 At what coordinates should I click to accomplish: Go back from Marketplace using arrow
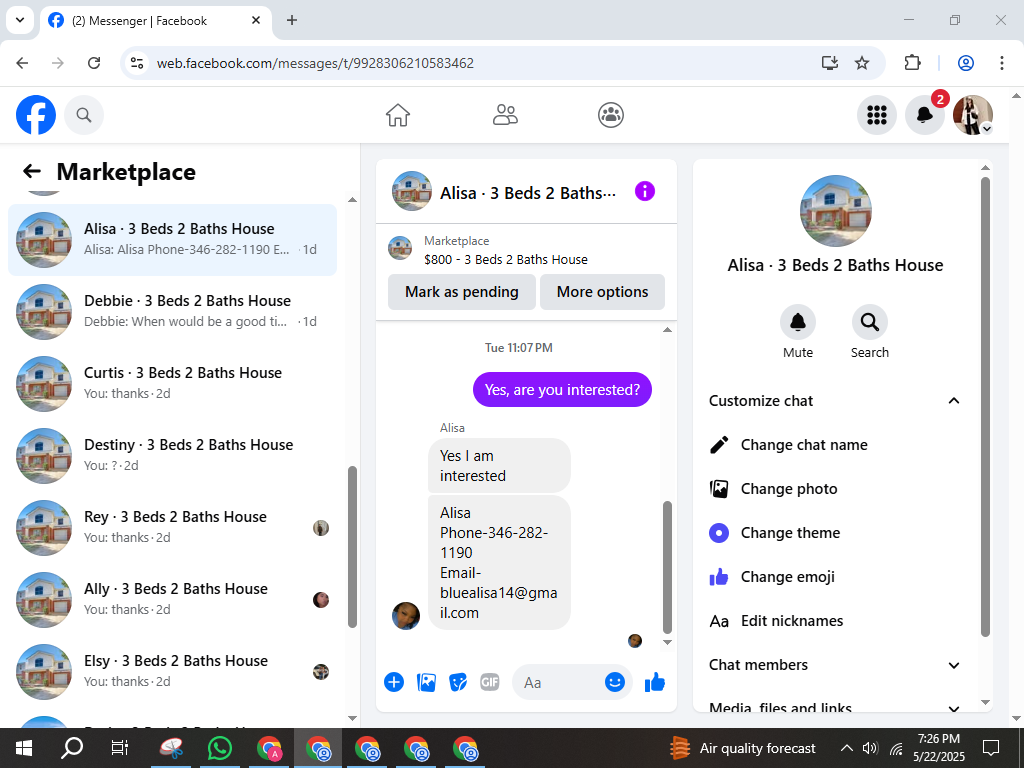(31, 171)
